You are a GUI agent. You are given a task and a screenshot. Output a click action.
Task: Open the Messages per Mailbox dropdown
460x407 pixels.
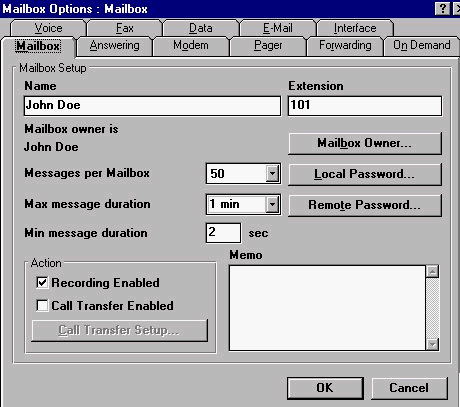tap(272, 173)
